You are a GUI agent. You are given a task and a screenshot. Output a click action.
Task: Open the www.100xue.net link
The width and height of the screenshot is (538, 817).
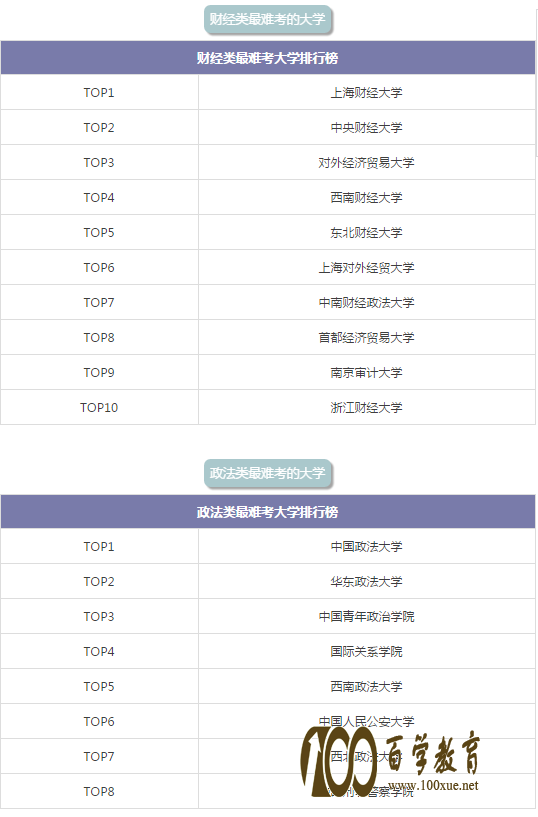[x=433, y=785]
